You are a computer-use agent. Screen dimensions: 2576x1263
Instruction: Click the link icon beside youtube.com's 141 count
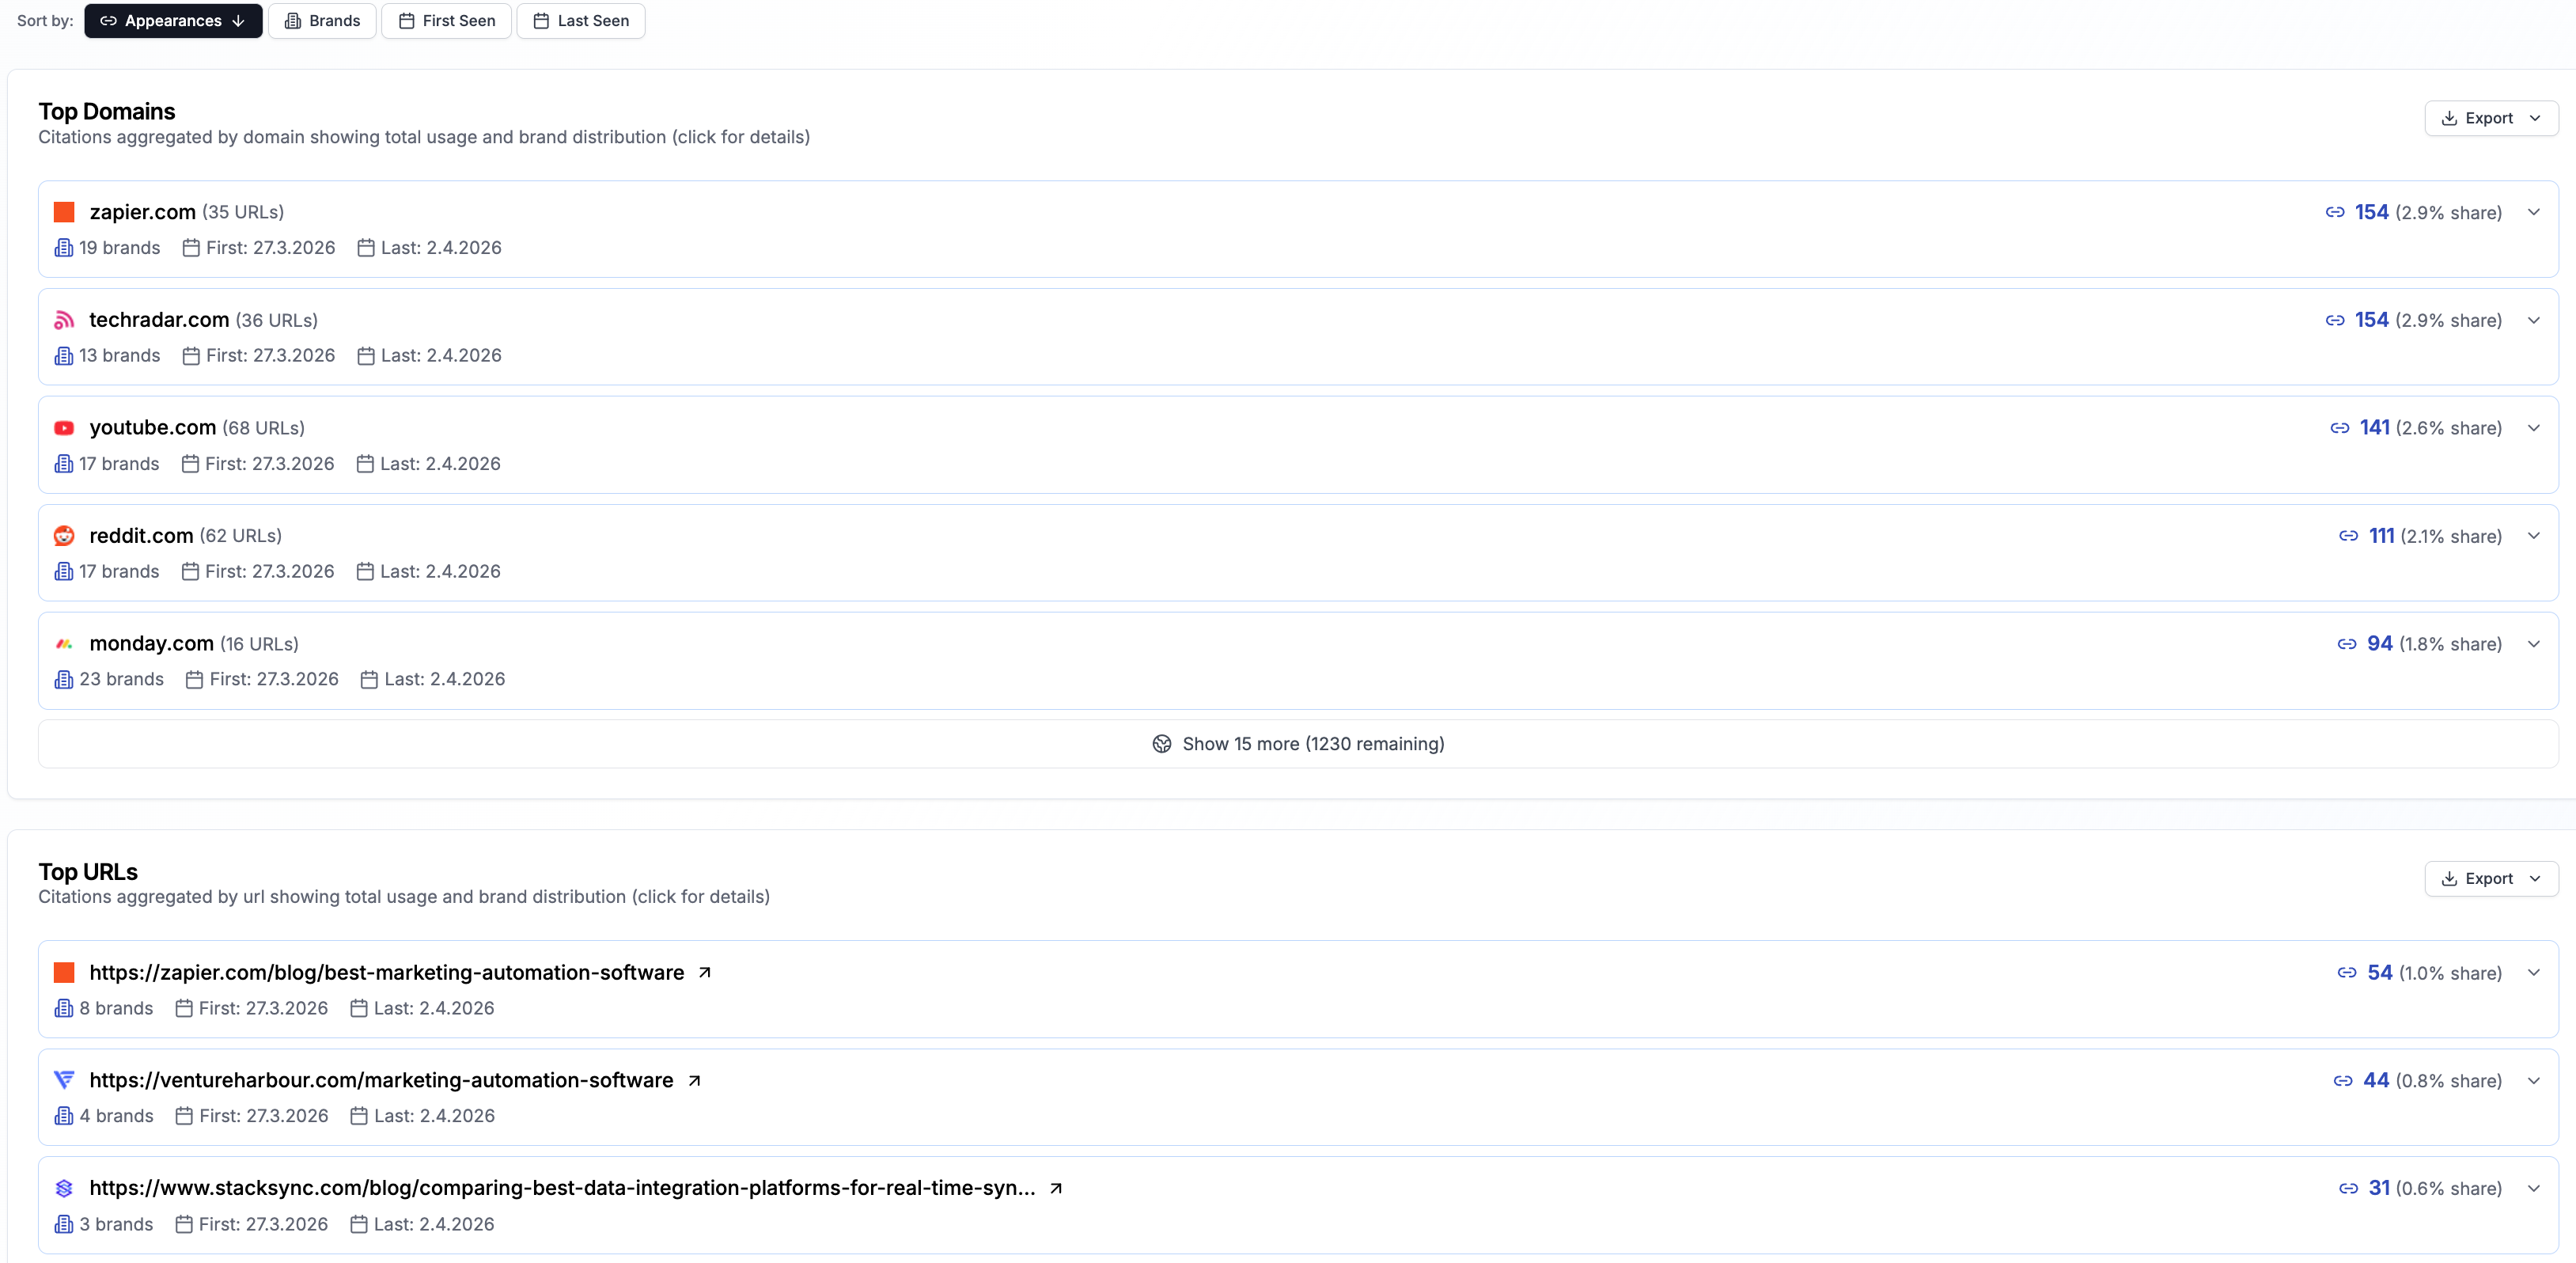[2340, 428]
